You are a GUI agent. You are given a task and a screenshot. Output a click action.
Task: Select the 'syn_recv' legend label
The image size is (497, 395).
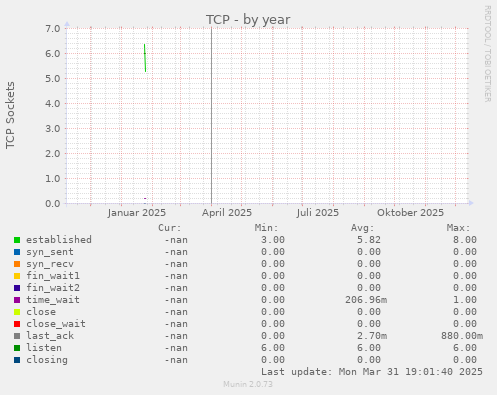[50, 264]
